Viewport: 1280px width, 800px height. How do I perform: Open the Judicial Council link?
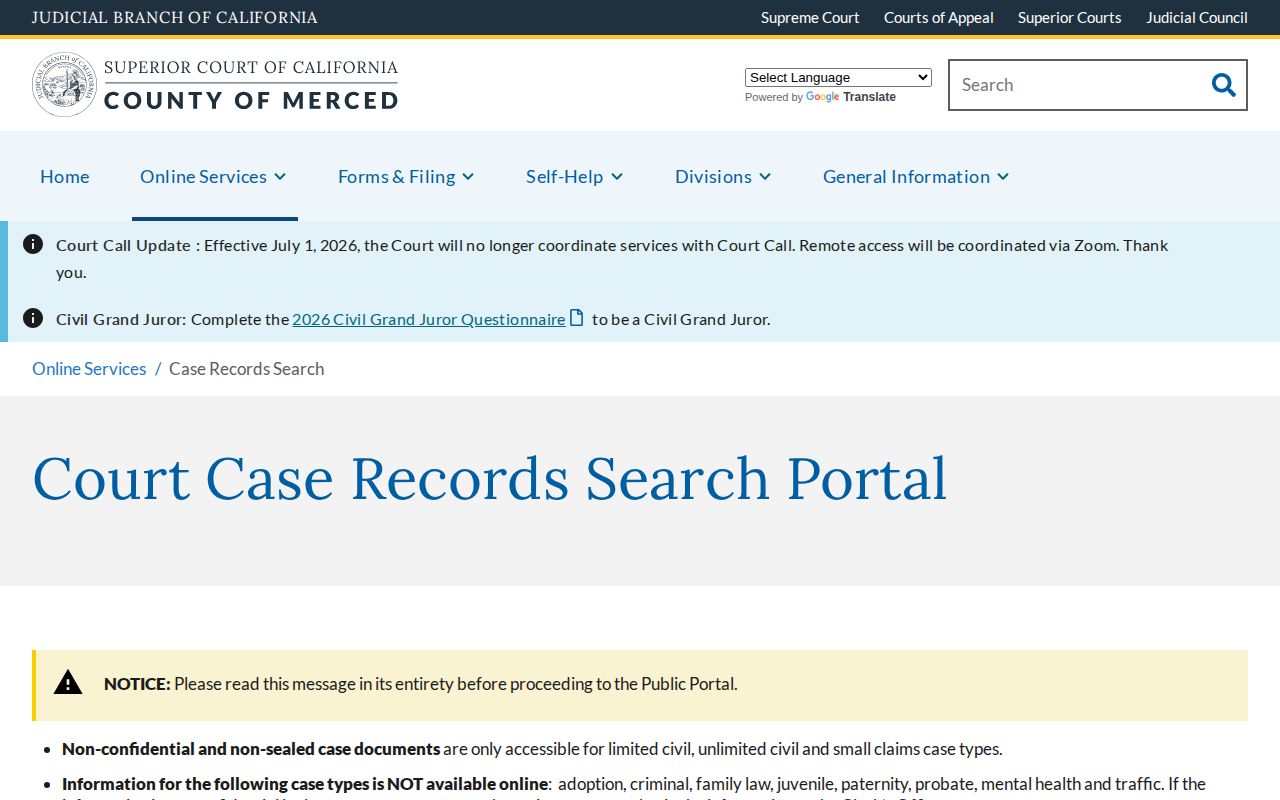1197,17
